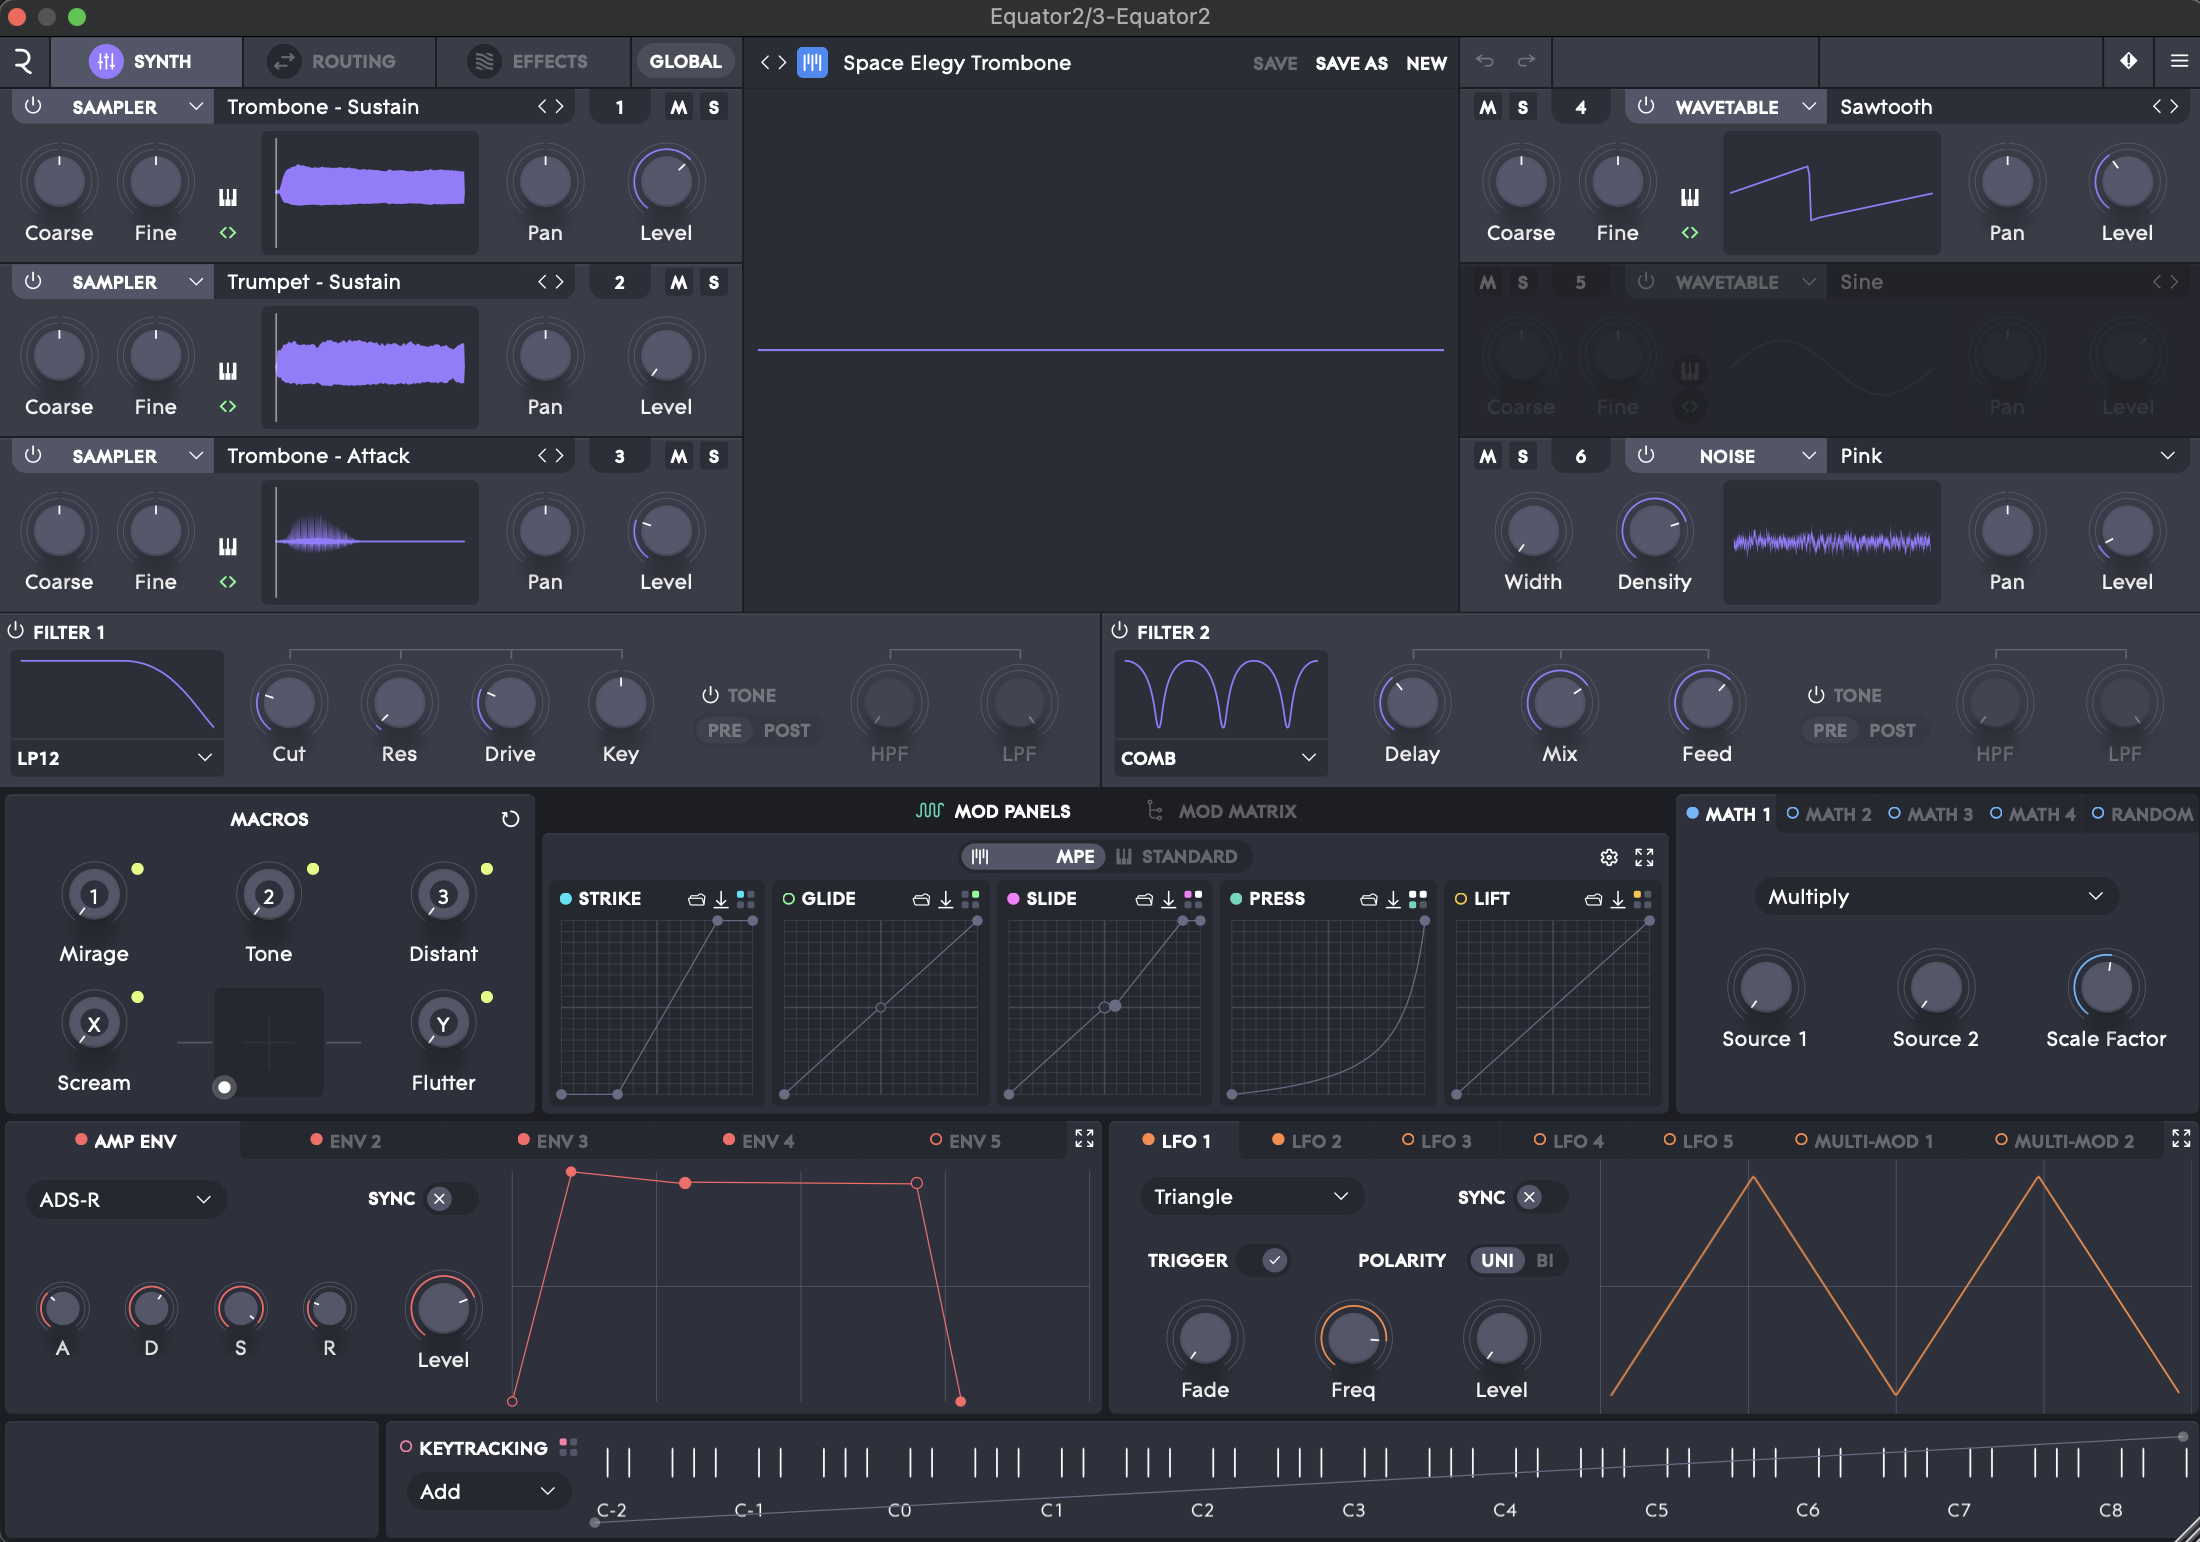Set Filter 1 tone to POST
This screenshot has height=1542, width=2200.
tap(787, 731)
